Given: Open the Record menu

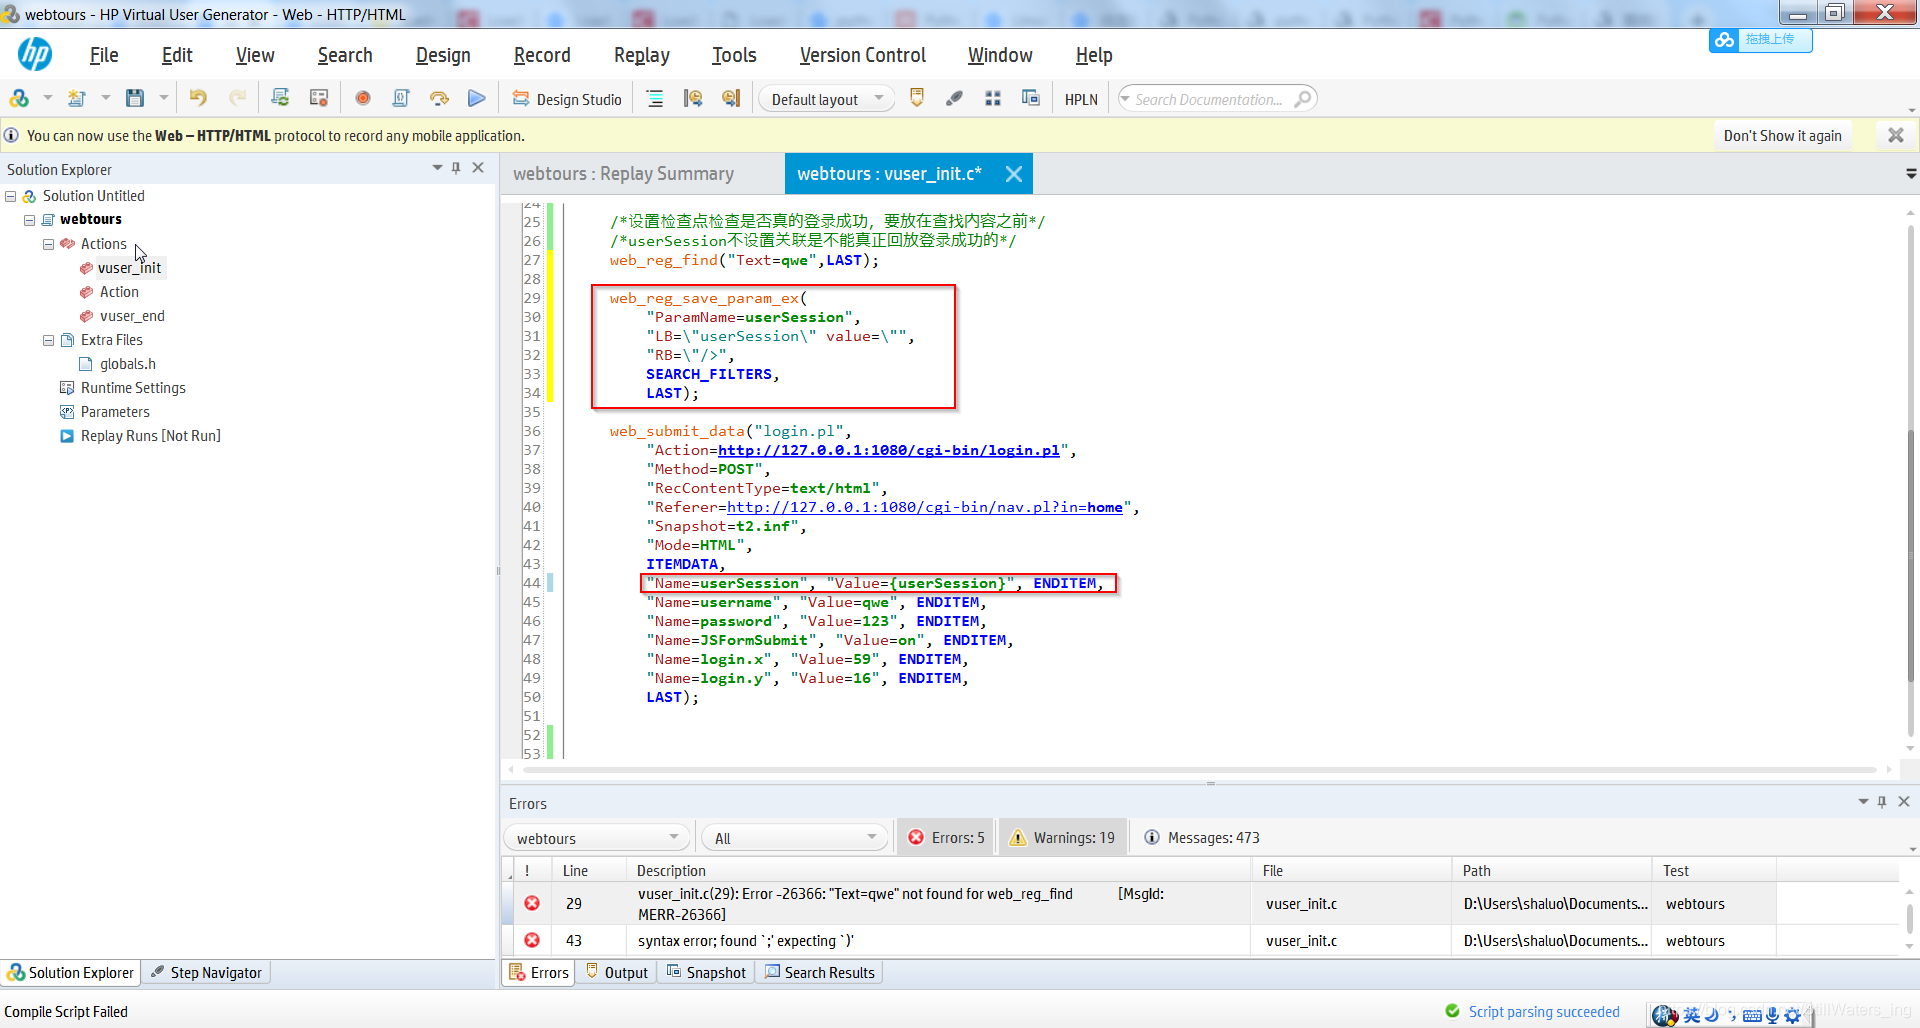Looking at the screenshot, I should pos(542,55).
